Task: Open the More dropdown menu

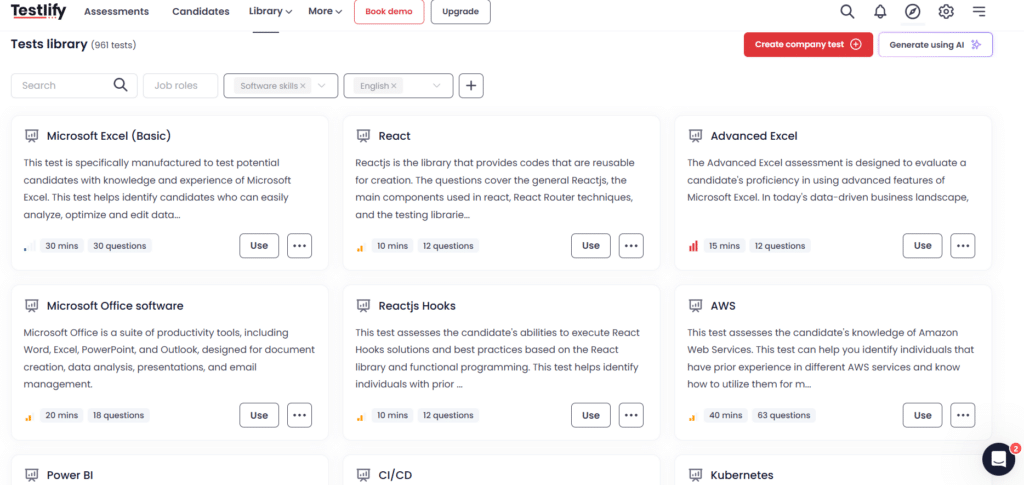Action: 325,11
